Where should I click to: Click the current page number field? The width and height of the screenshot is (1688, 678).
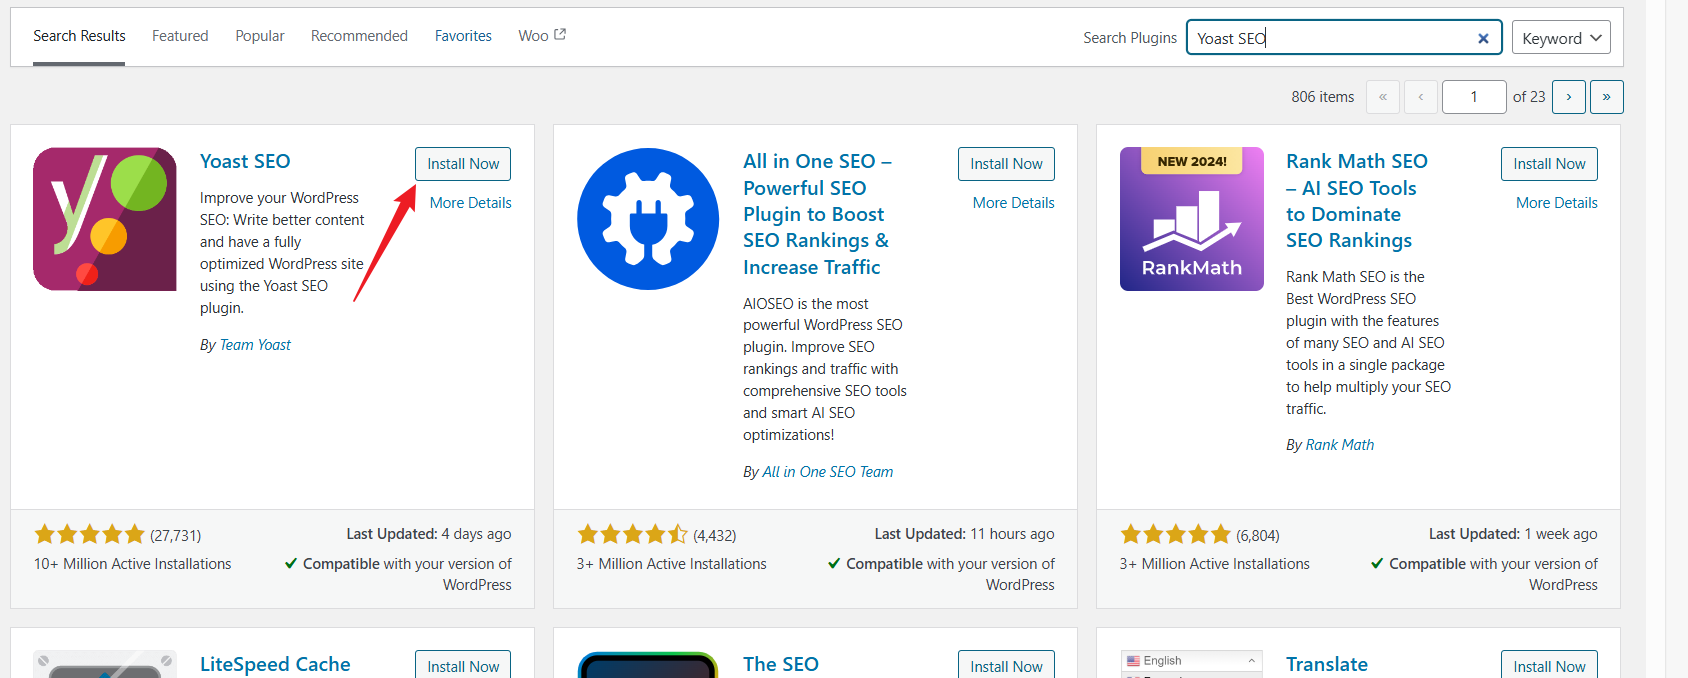point(1473,97)
